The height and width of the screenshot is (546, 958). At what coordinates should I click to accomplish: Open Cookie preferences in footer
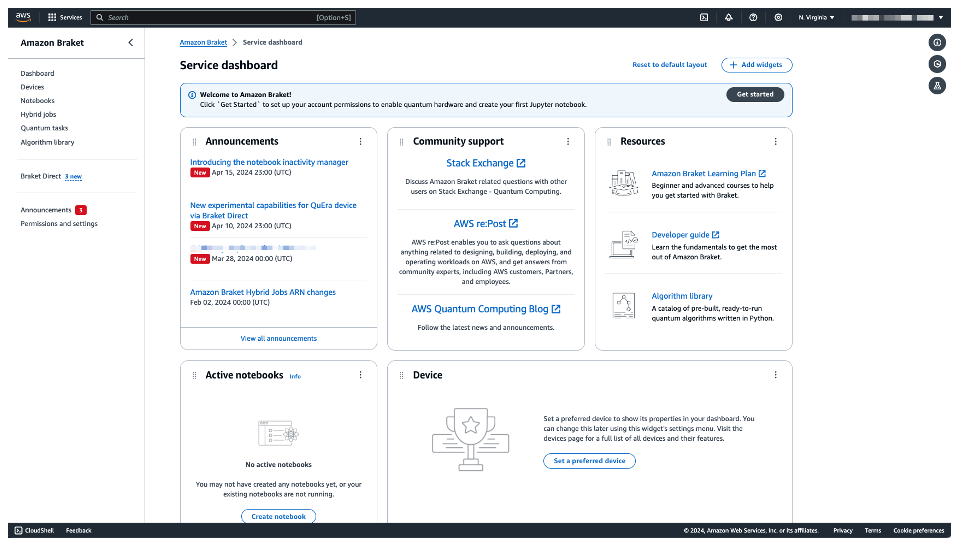918,530
